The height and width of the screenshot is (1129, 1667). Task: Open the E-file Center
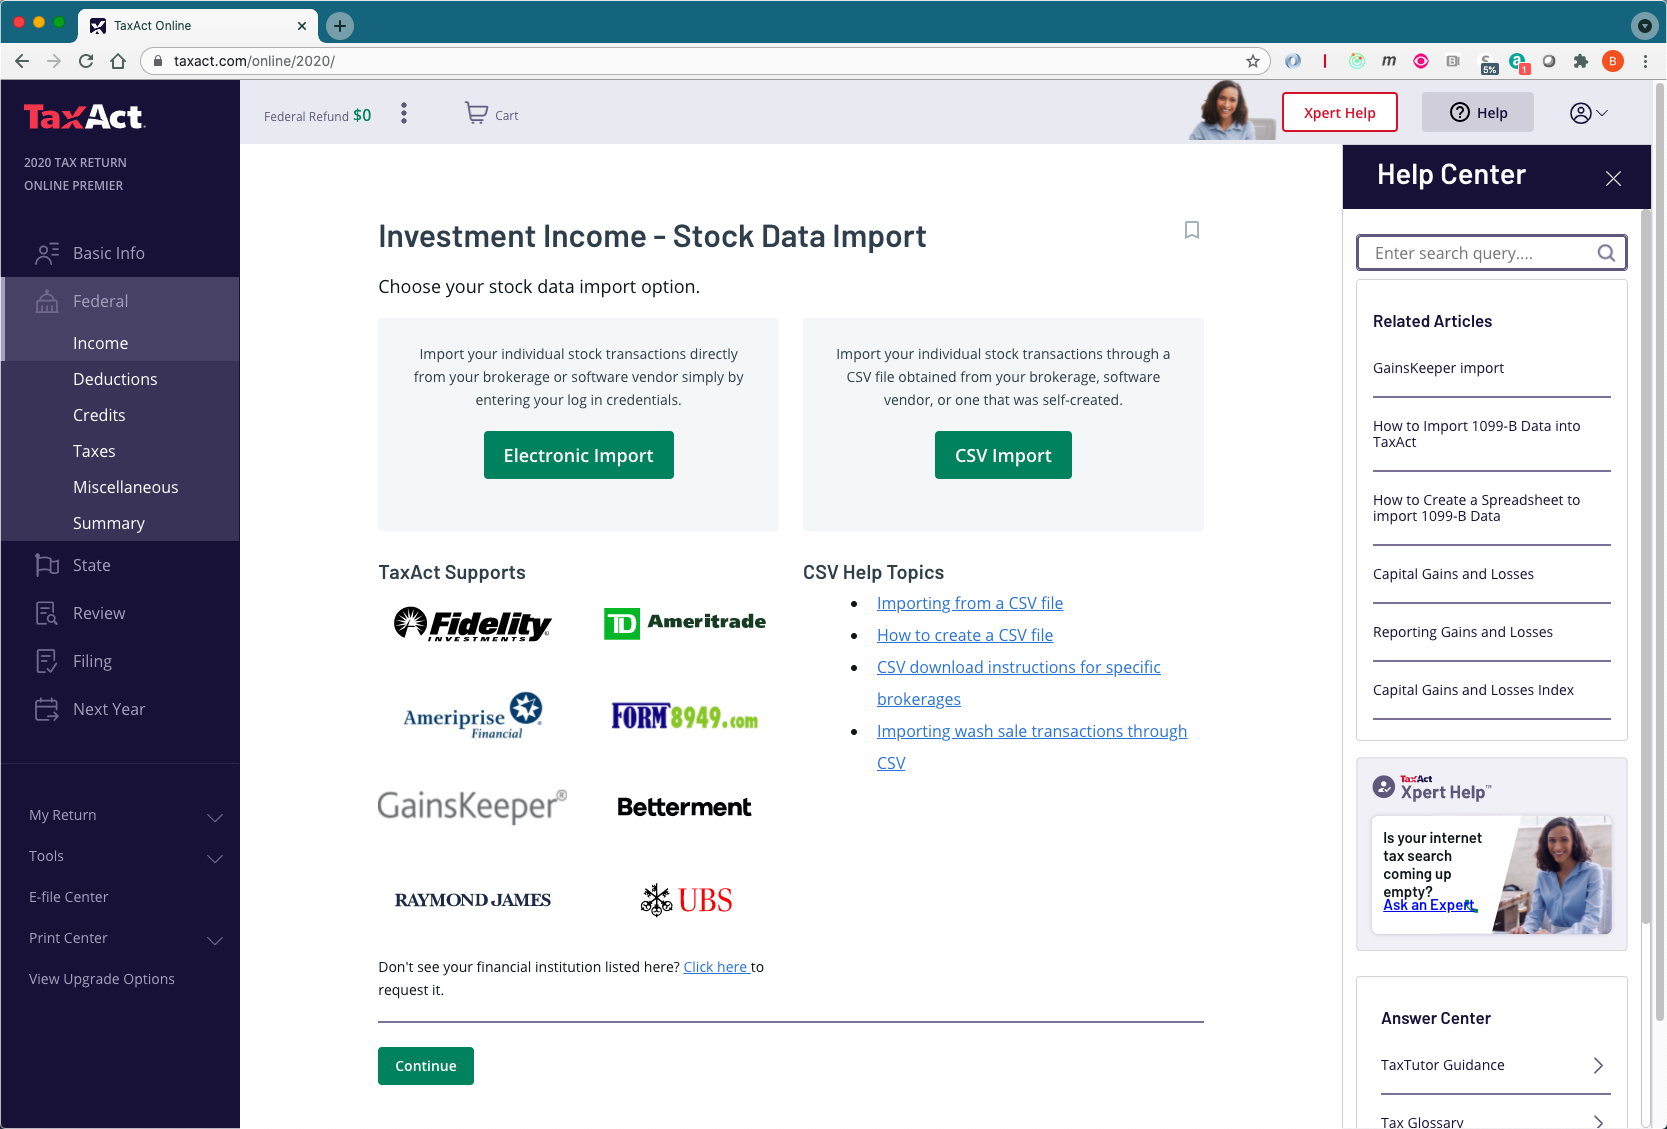click(x=69, y=898)
